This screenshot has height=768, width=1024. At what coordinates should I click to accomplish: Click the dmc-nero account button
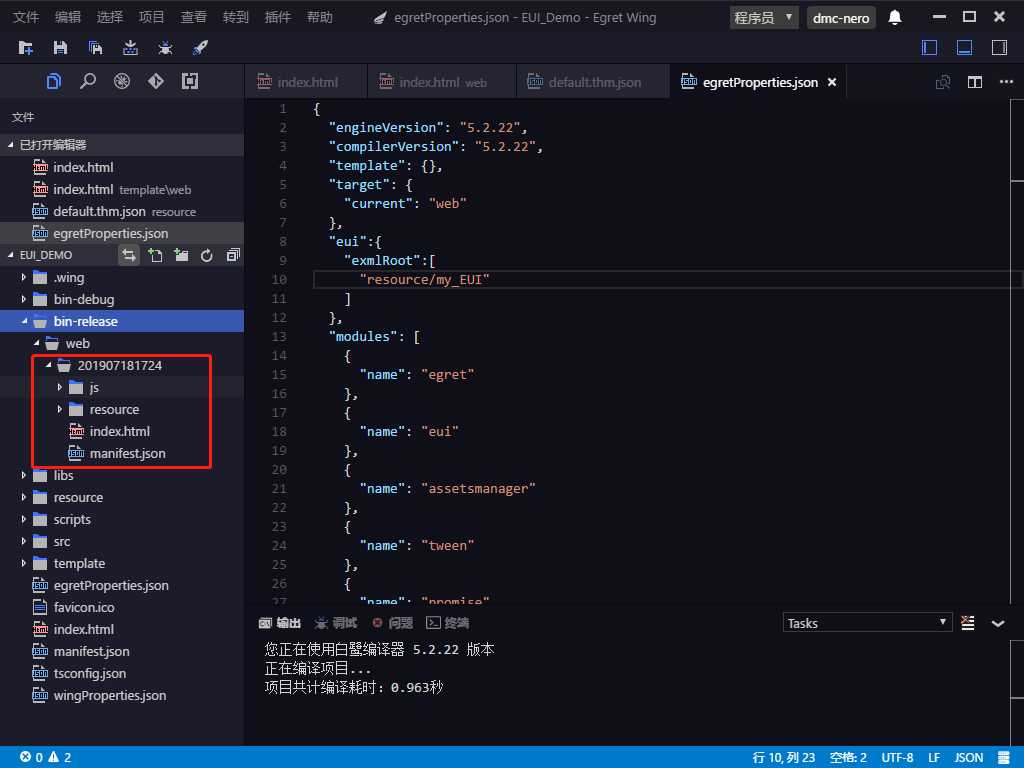(x=840, y=18)
